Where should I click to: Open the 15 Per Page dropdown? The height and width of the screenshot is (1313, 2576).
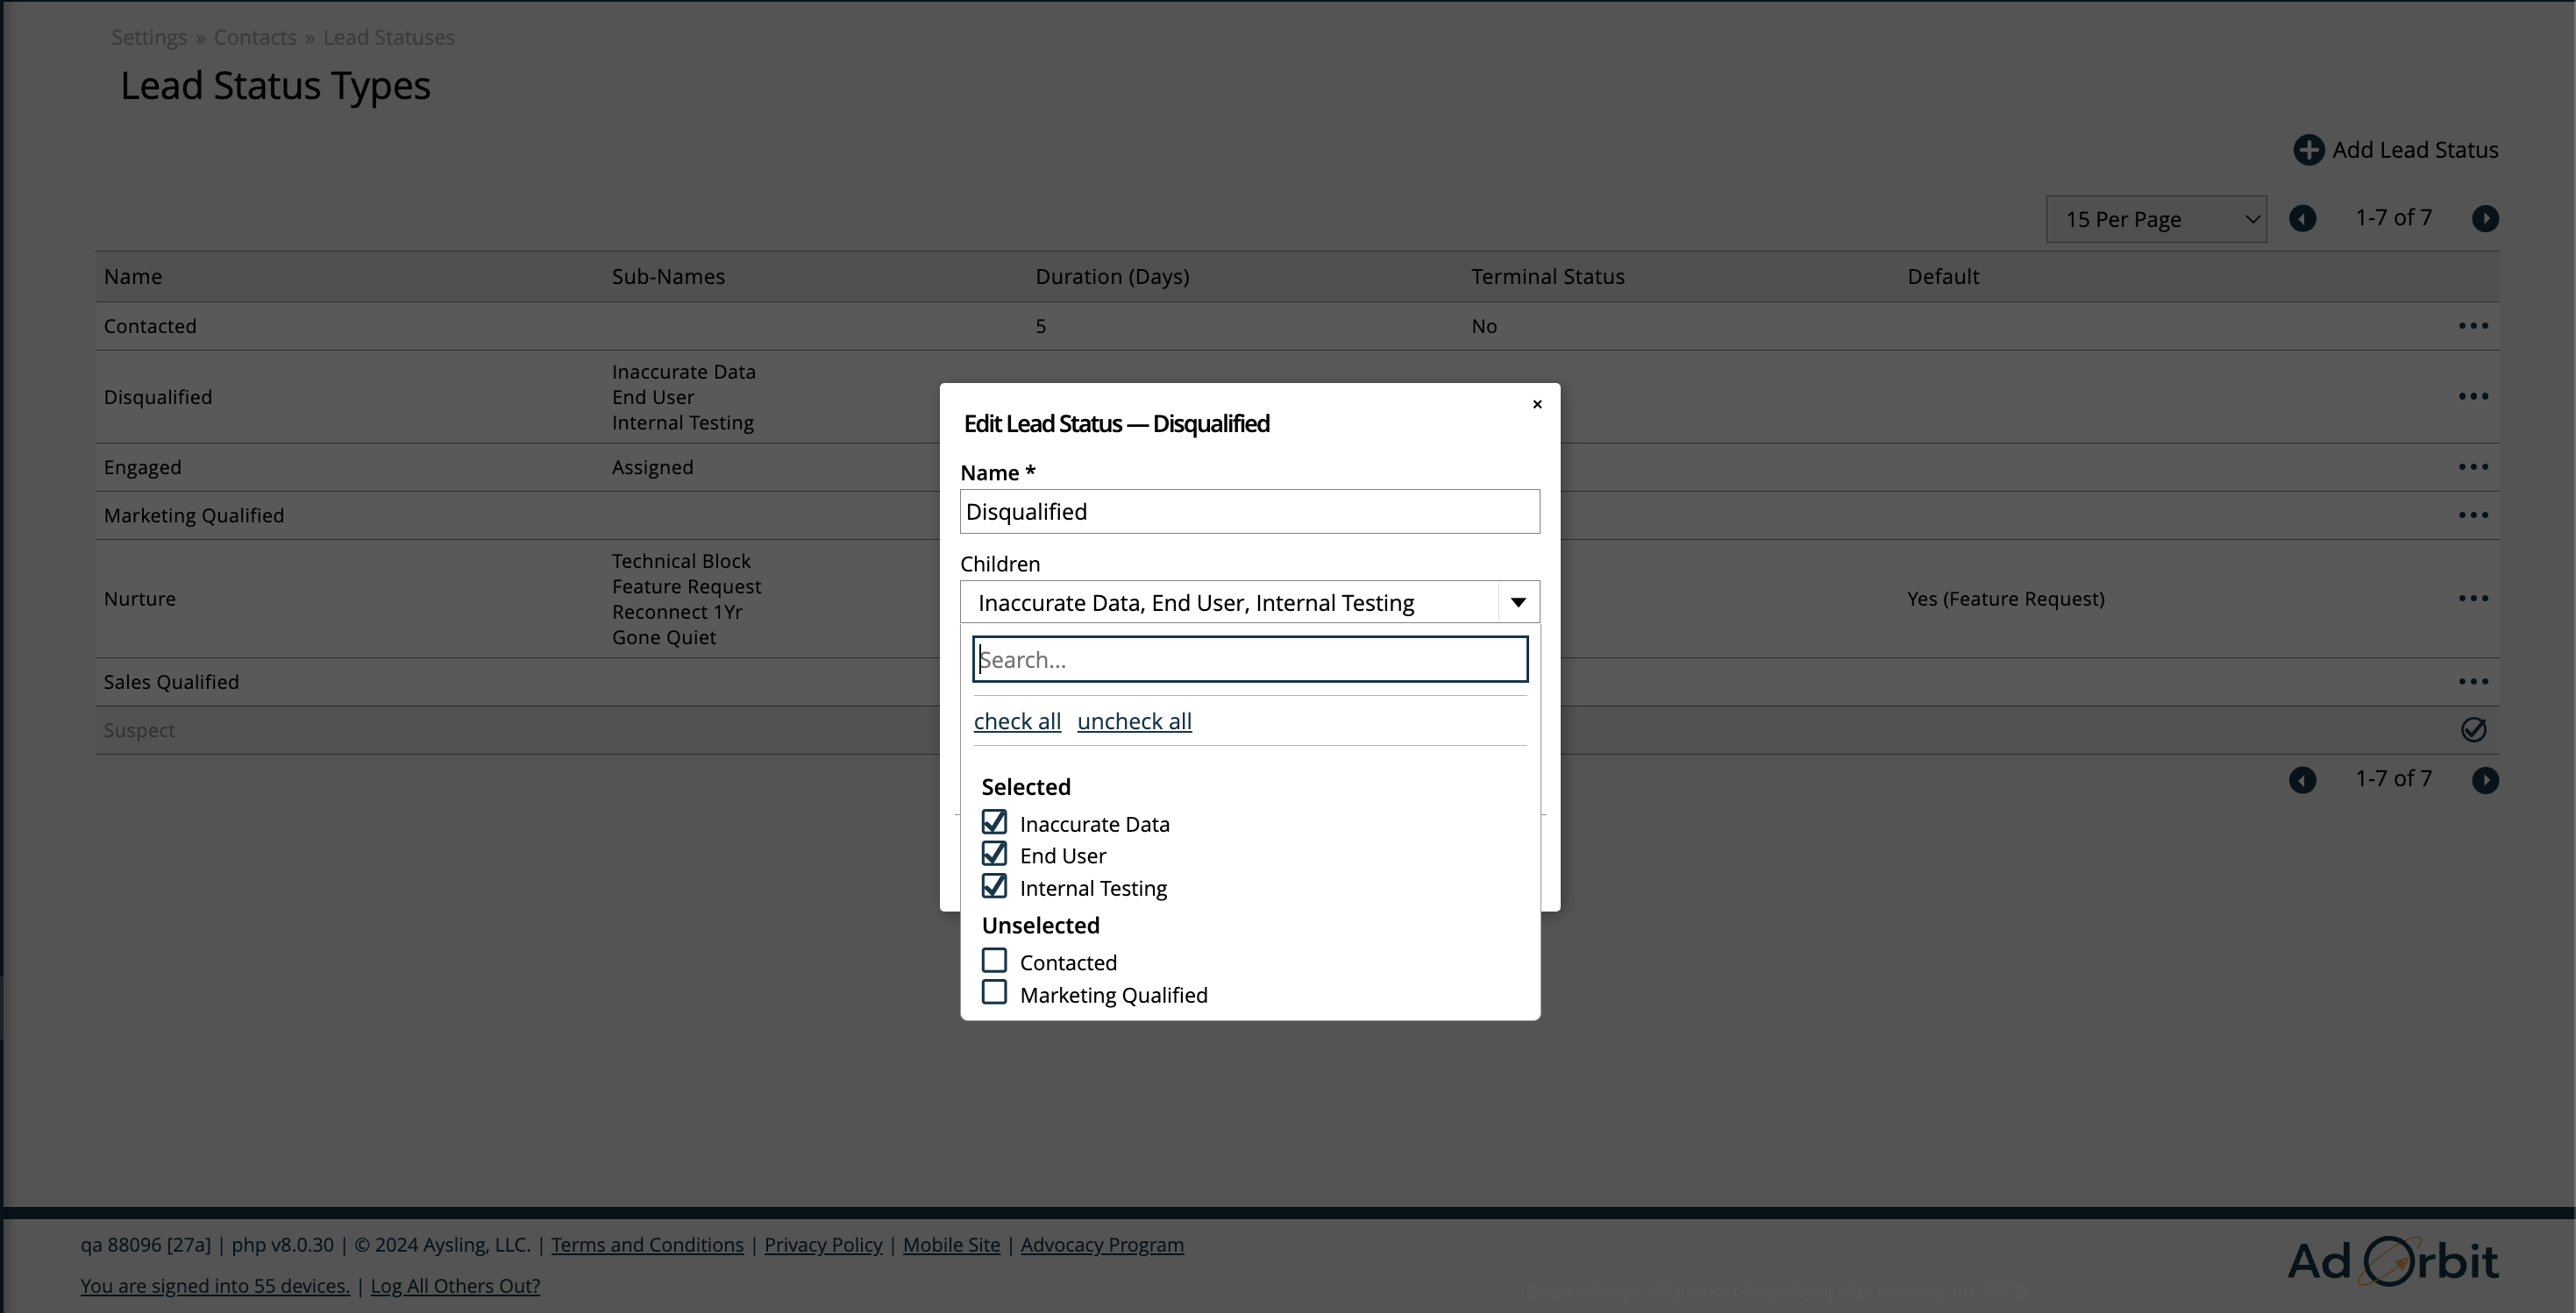(2155, 219)
